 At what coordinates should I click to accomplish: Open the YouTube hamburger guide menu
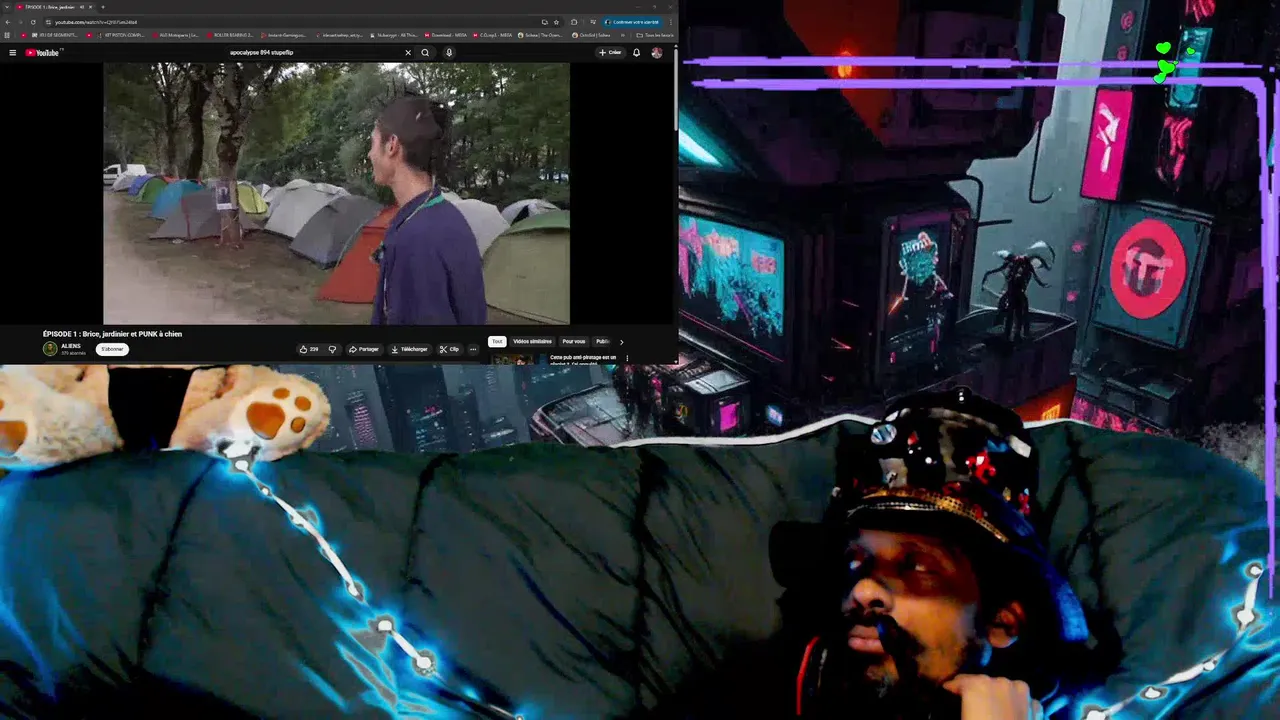12,52
